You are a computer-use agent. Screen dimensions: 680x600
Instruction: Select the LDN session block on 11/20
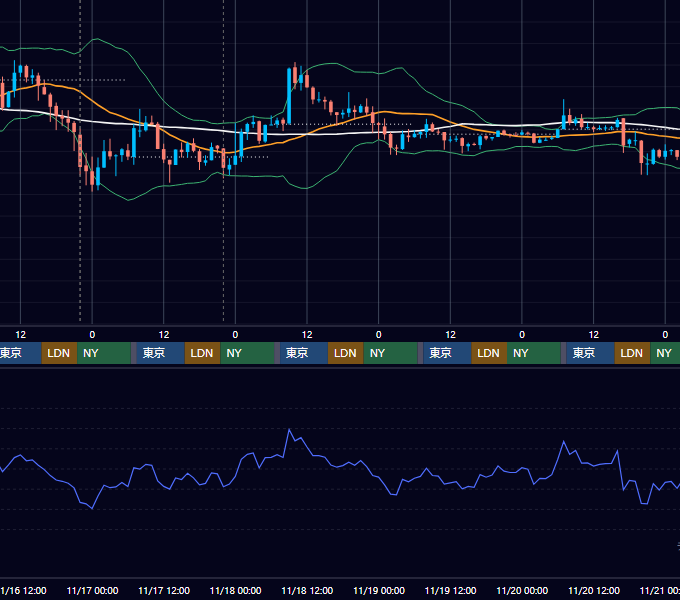click(x=632, y=353)
